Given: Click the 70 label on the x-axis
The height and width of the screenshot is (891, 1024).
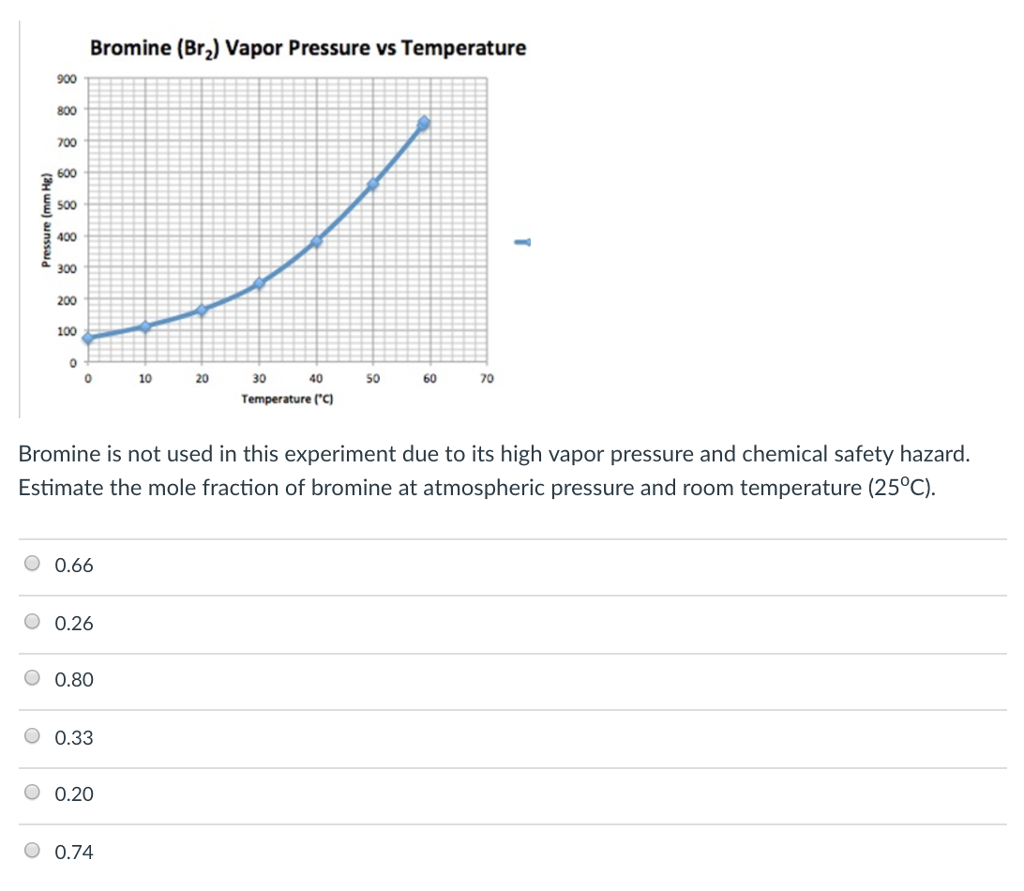Looking at the screenshot, I should pyautogui.click(x=486, y=378).
